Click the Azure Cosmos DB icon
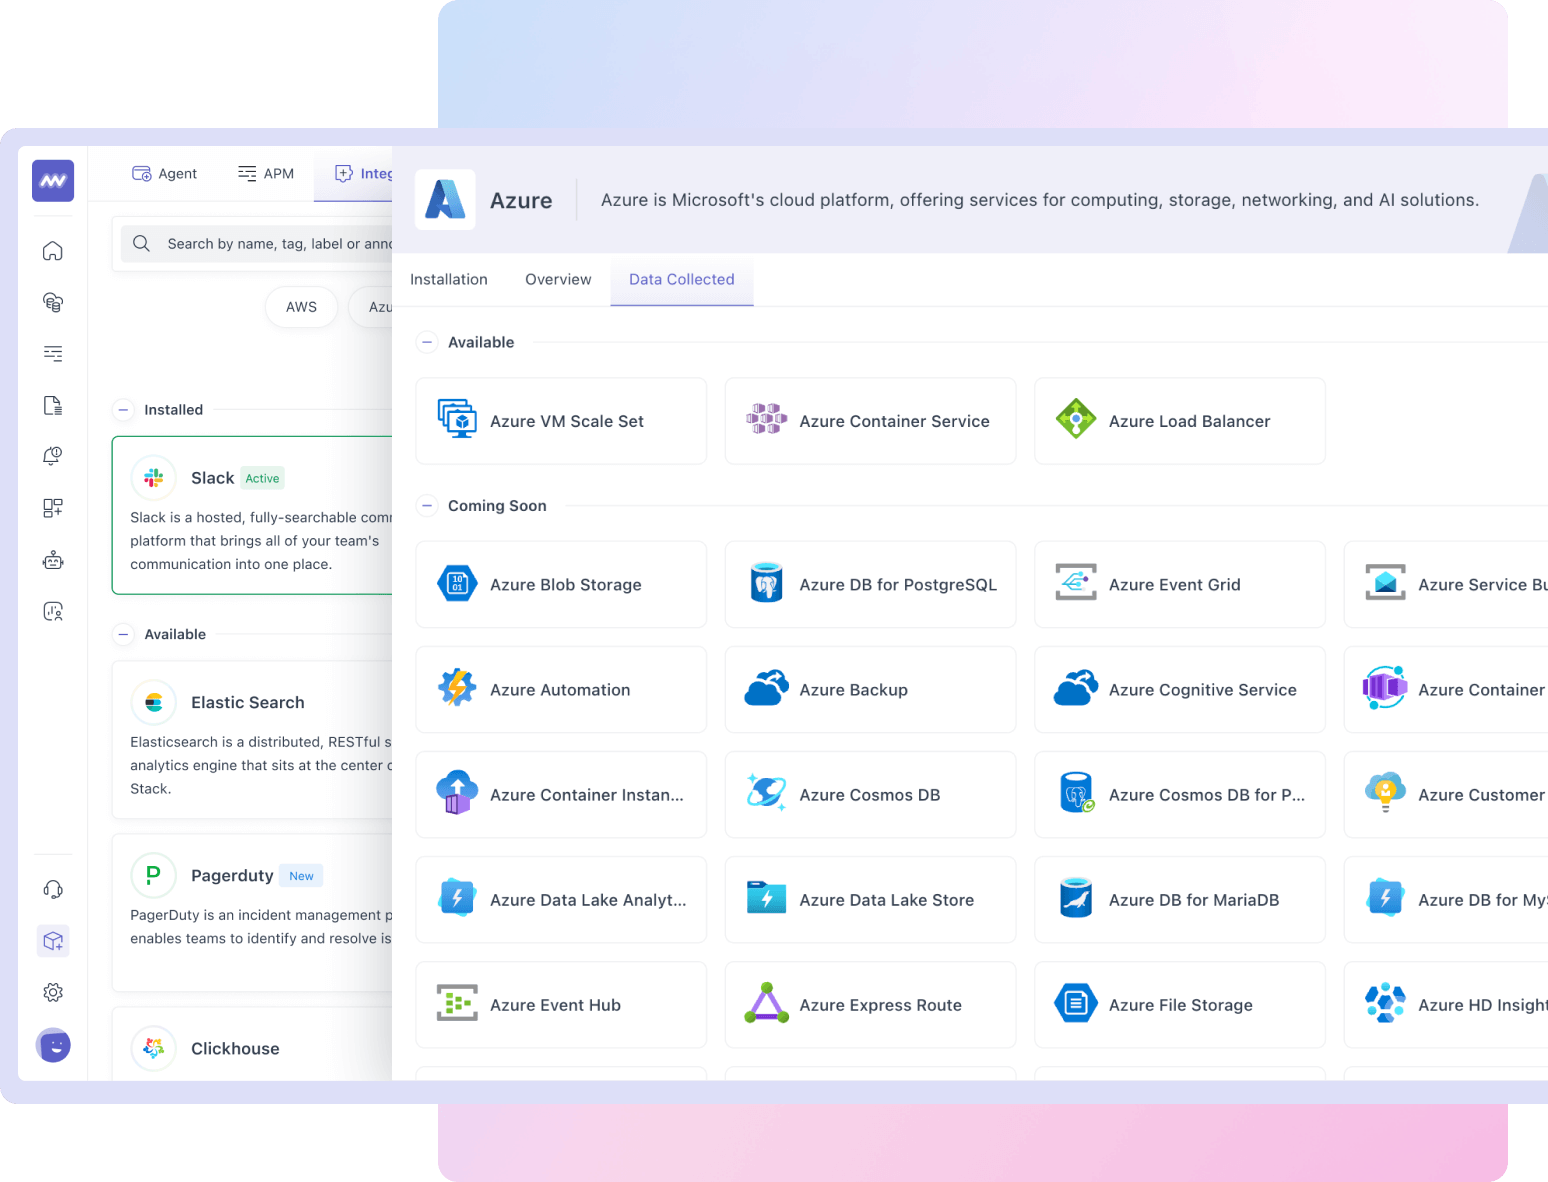This screenshot has width=1548, height=1182. tap(767, 792)
